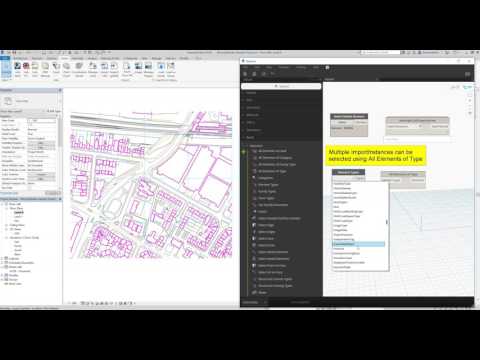Click the Load Family icon
Image resolution: width=480 pixels, height=360 pixels.
pos(161,69)
